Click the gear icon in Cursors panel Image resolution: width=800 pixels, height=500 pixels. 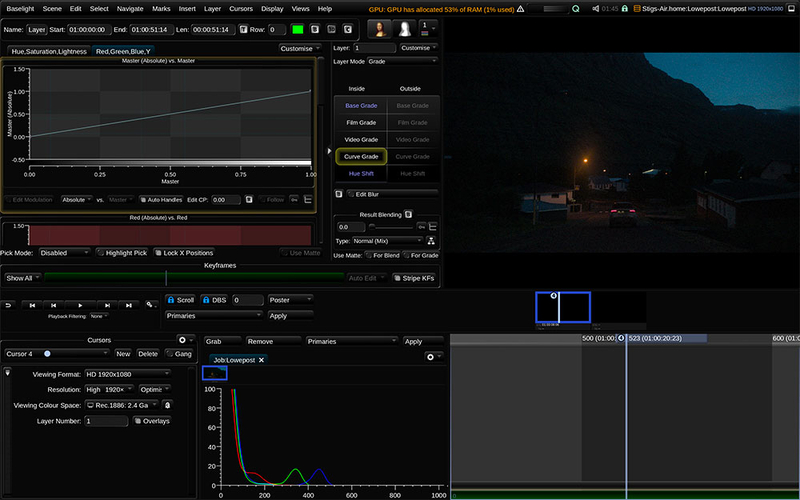click(182, 340)
